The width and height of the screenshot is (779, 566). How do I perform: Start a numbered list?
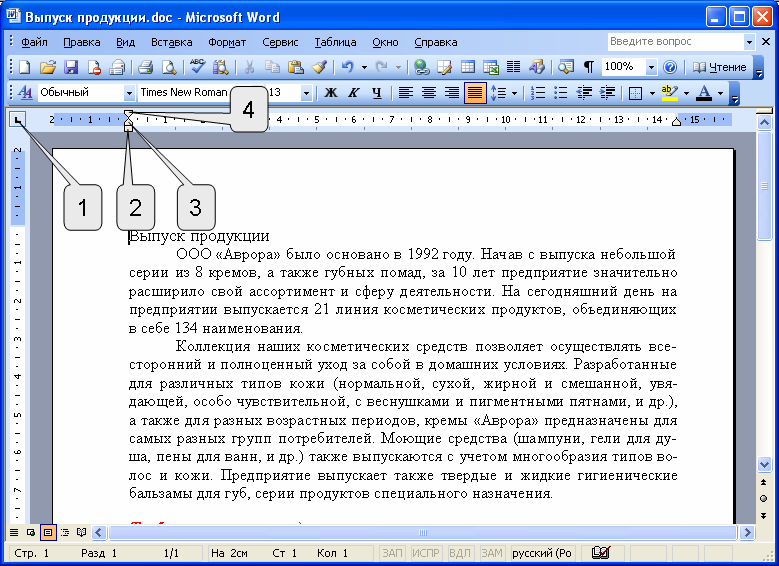(x=538, y=92)
